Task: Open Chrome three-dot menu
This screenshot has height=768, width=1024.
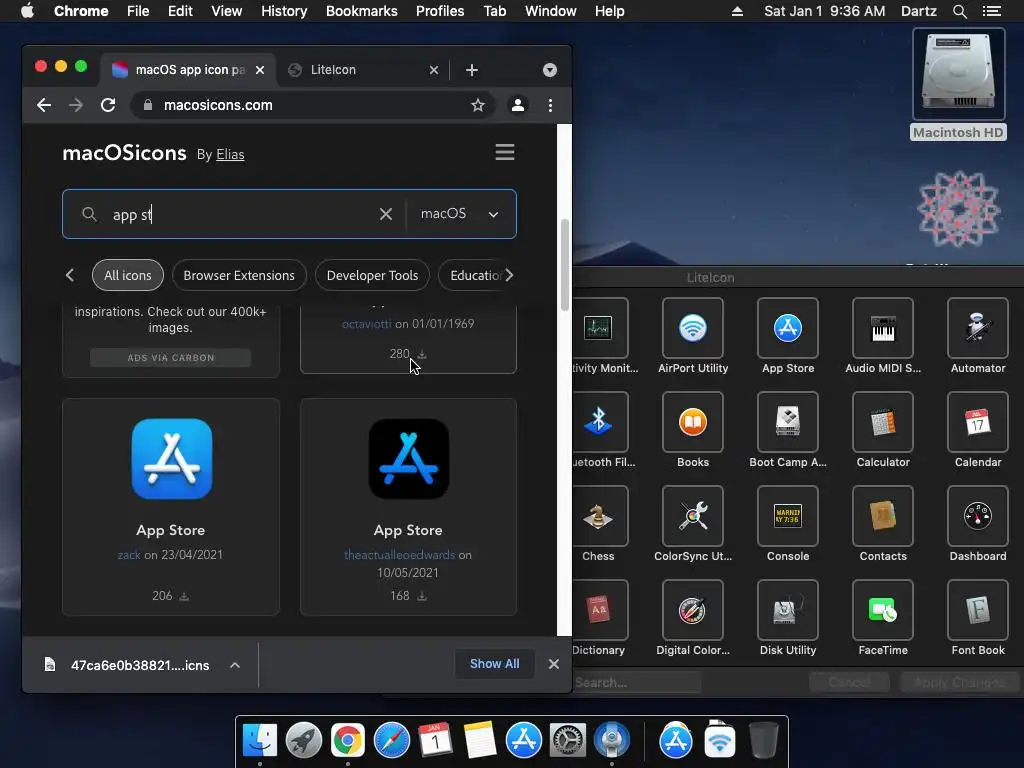Action: [x=551, y=105]
